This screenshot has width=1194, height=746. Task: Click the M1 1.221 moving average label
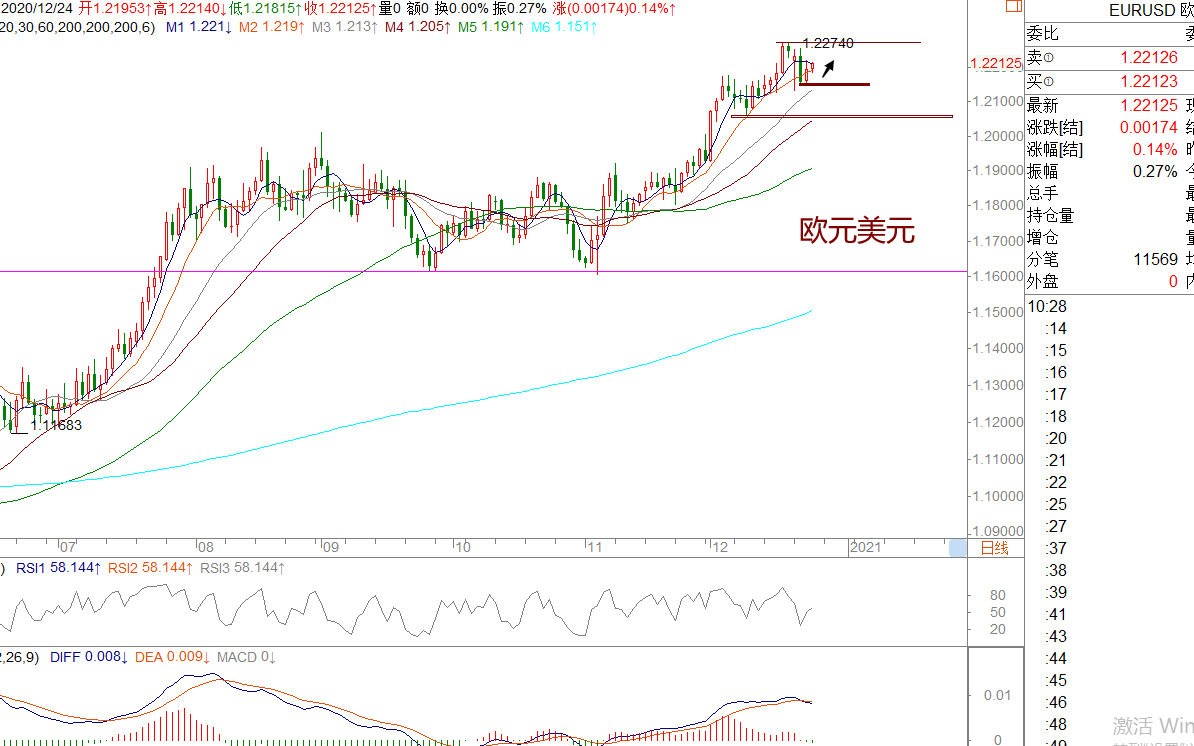tap(199, 27)
